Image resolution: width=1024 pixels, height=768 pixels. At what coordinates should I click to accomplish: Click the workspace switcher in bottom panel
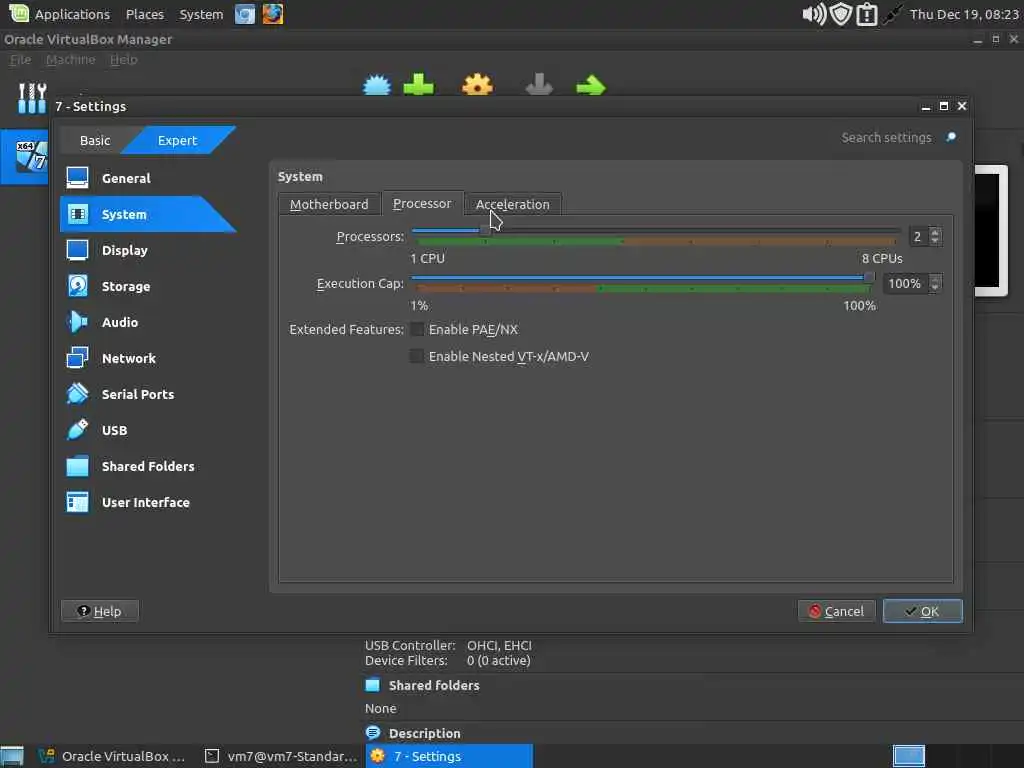pyautogui.click(x=908, y=756)
